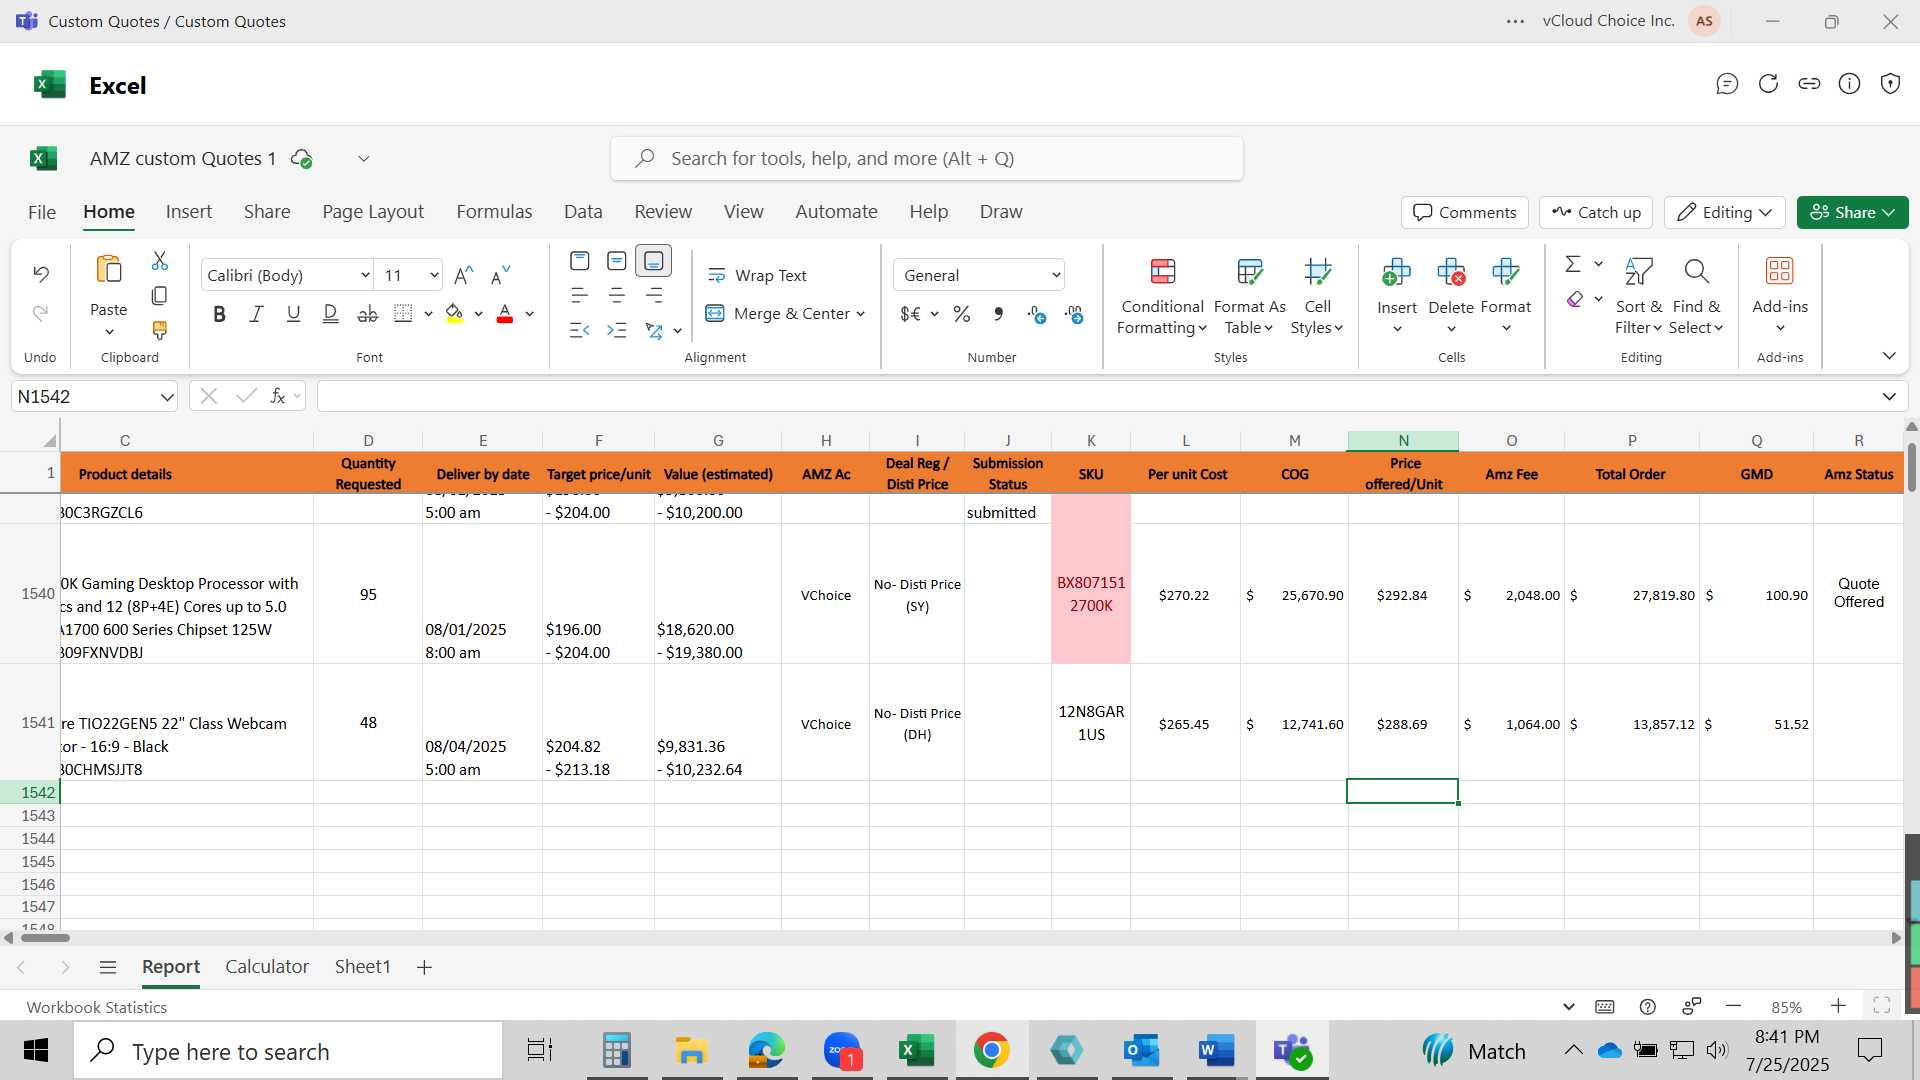Select the Format Painter icon
1920x1080 pixels.
coord(160,330)
